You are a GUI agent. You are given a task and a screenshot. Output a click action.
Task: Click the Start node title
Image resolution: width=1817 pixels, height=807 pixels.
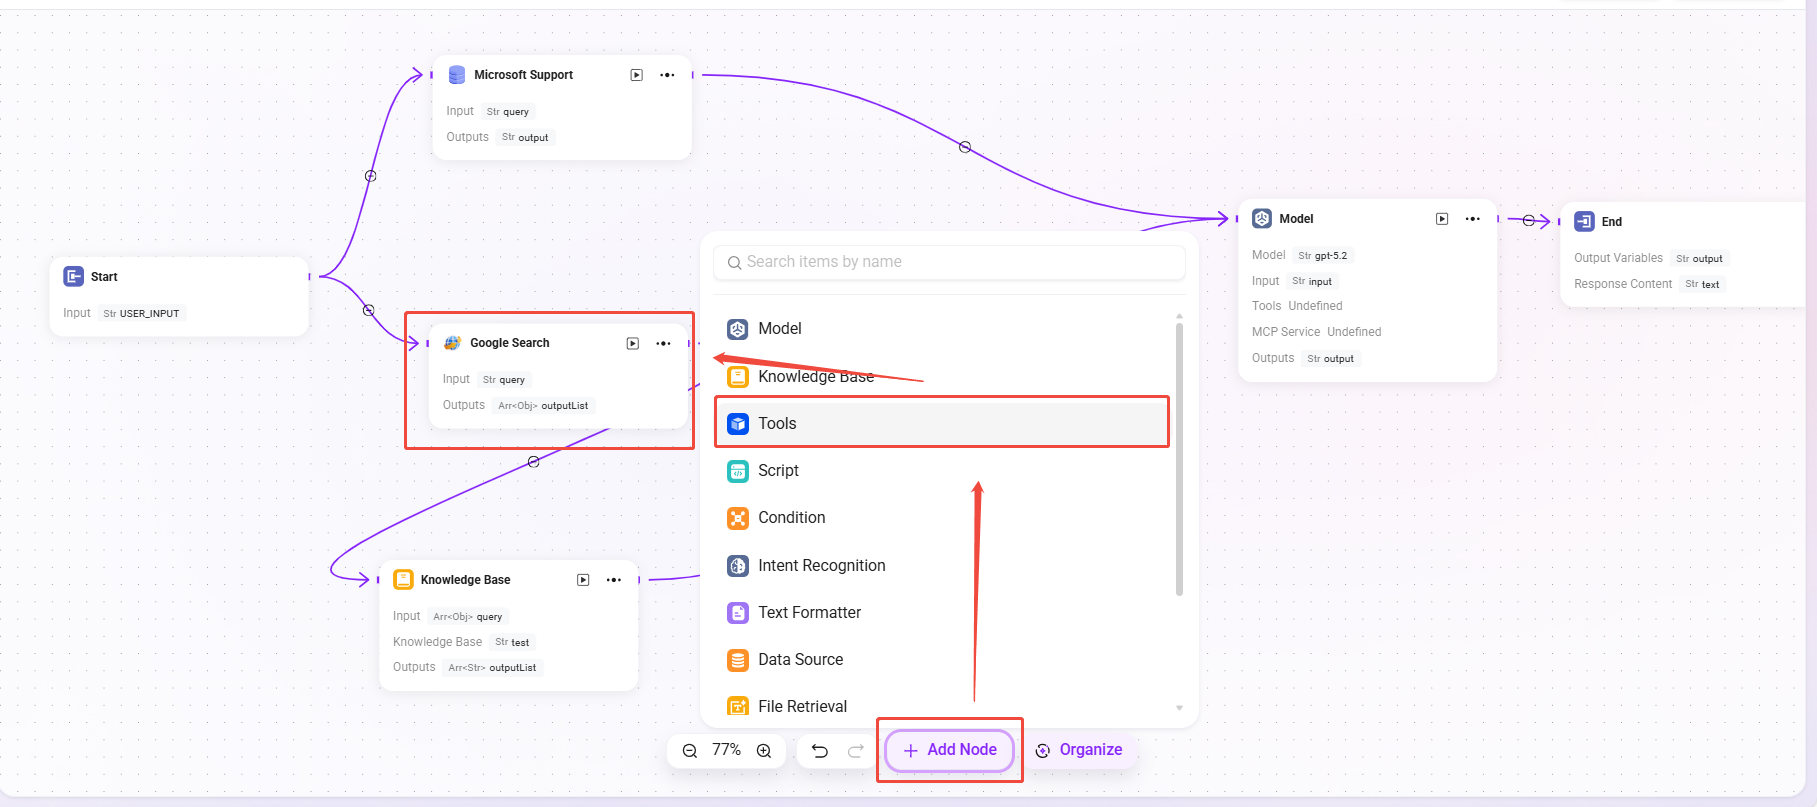tap(104, 277)
